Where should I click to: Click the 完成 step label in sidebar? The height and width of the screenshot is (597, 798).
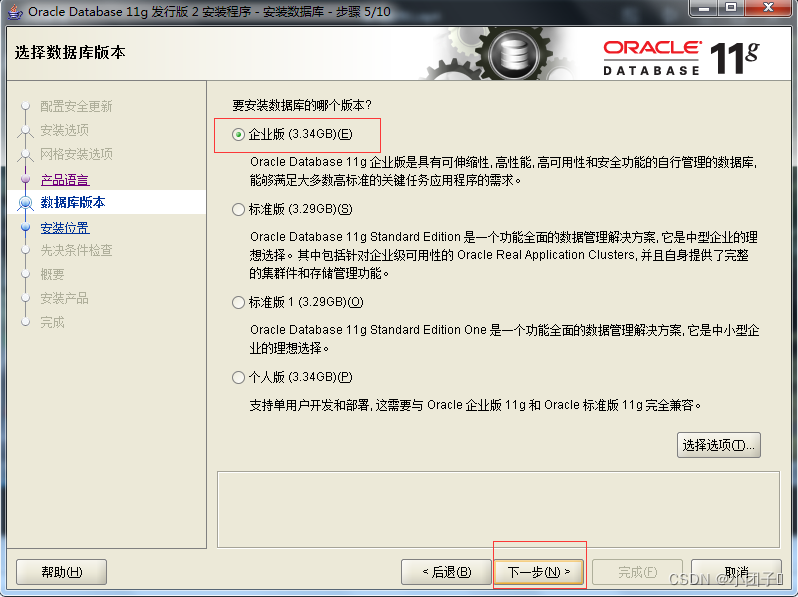52,322
